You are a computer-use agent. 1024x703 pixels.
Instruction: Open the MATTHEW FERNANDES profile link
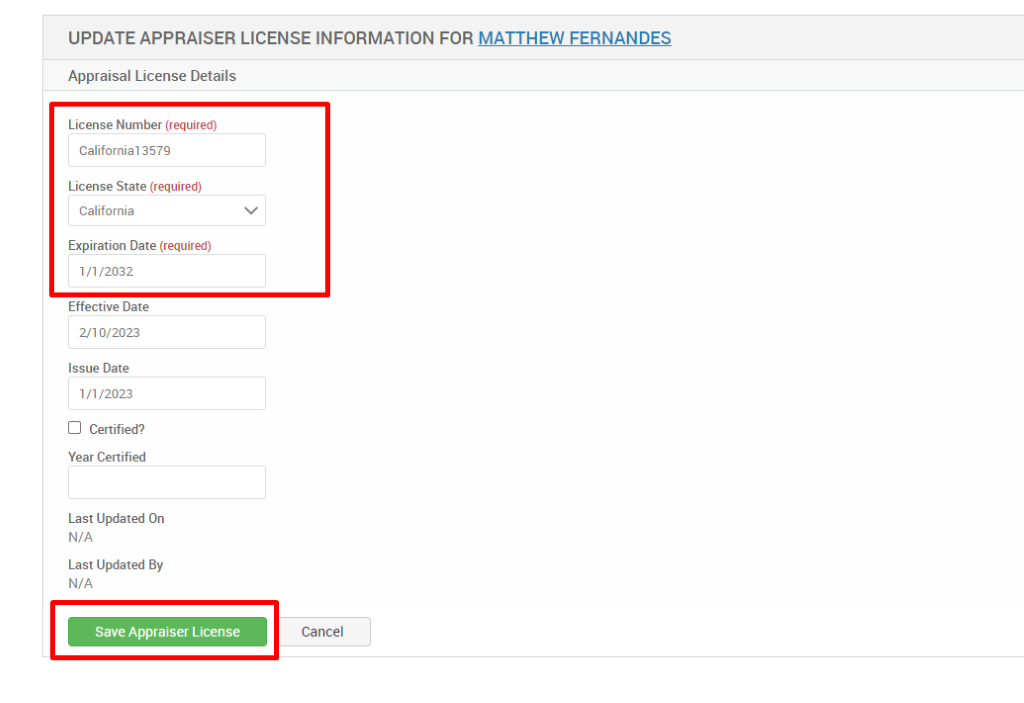574,38
